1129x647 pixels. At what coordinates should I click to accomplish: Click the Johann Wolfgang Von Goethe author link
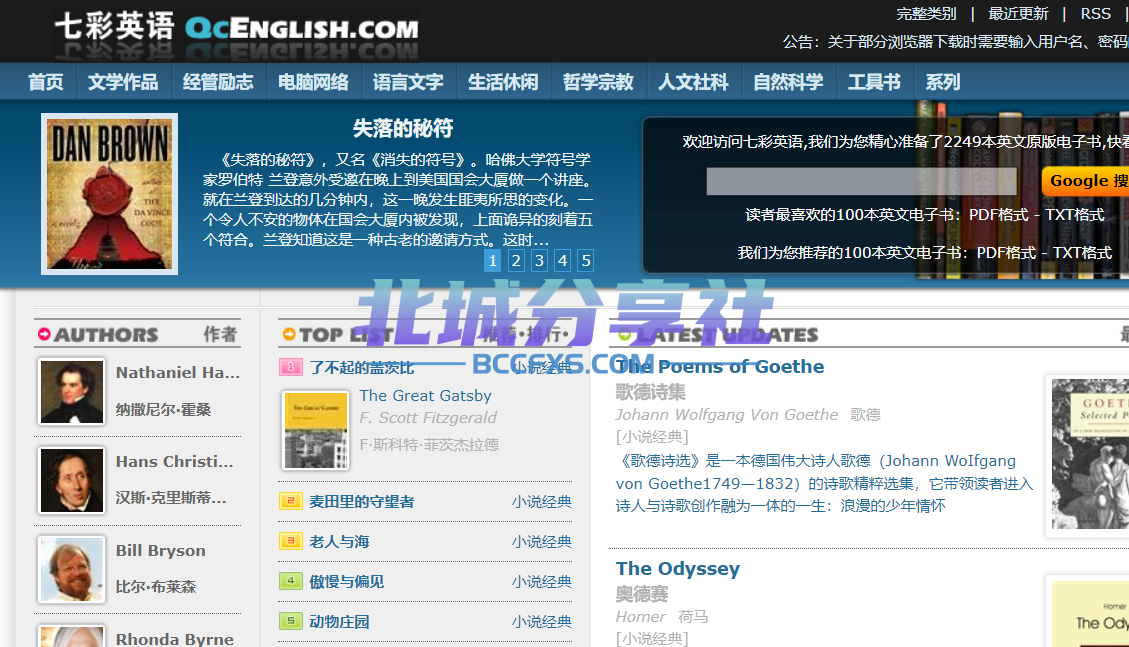(x=727, y=415)
